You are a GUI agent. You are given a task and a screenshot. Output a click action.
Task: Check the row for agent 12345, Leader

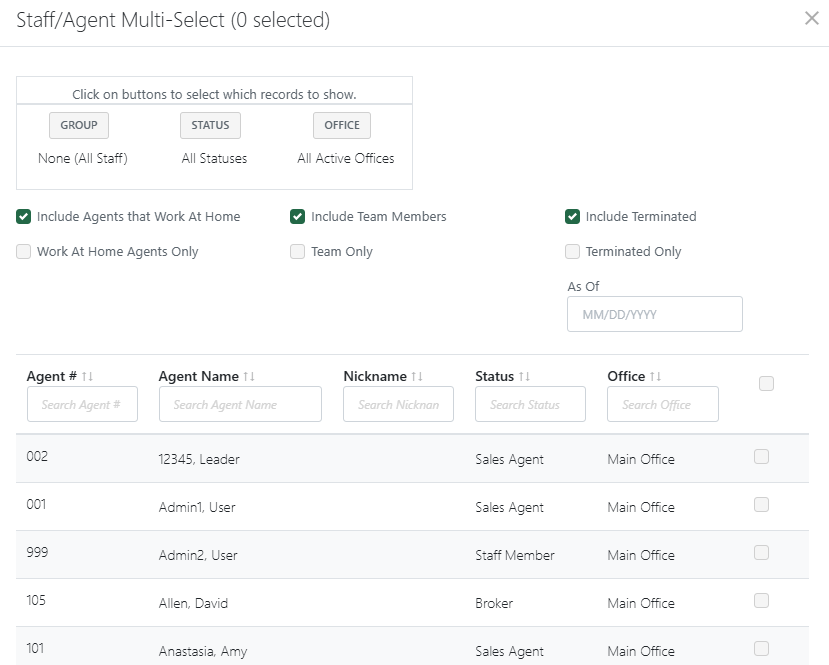pos(761,456)
